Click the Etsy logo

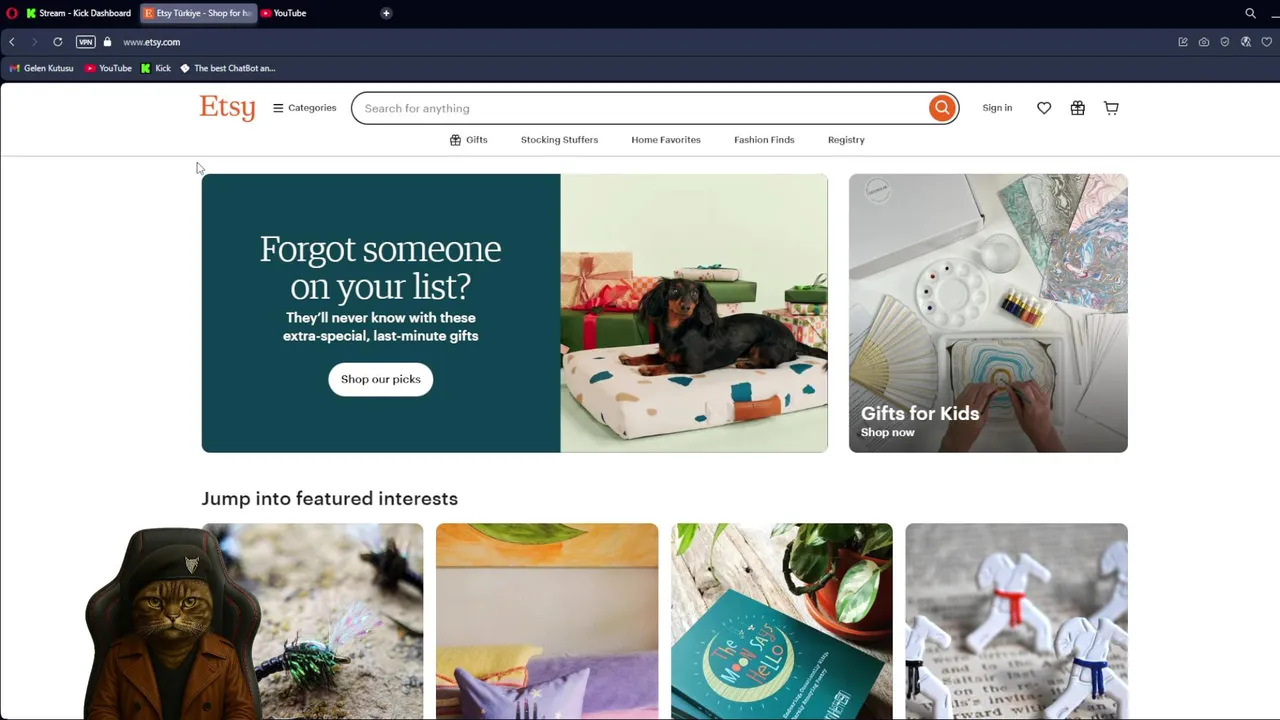pyautogui.click(x=227, y=107)
